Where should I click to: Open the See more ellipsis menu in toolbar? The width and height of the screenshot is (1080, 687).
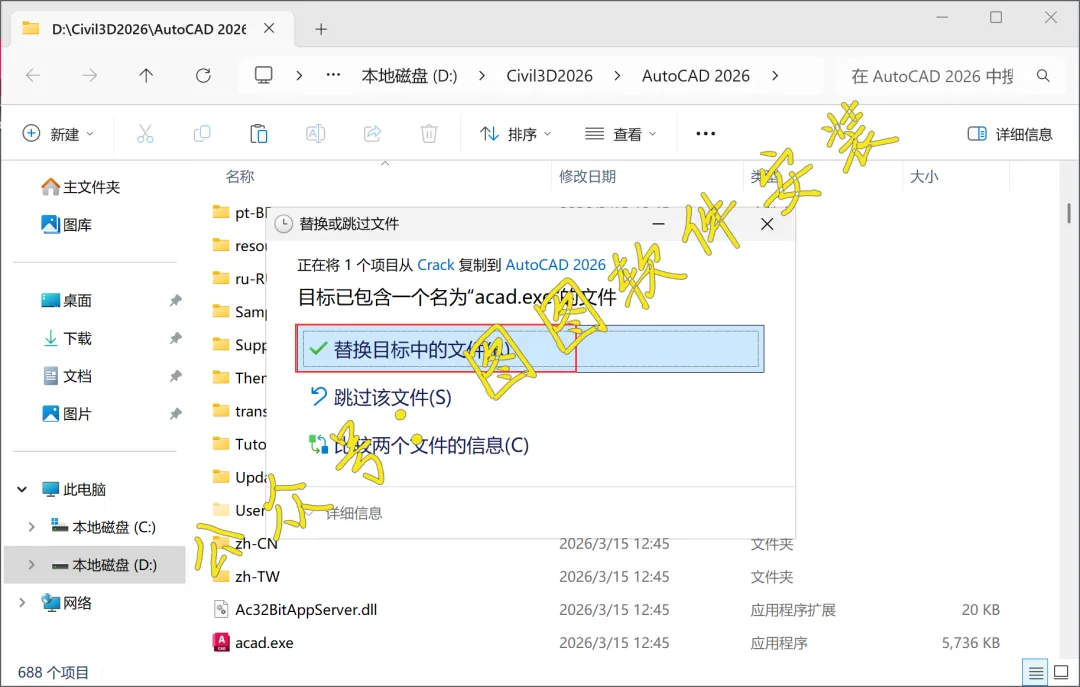705,134
